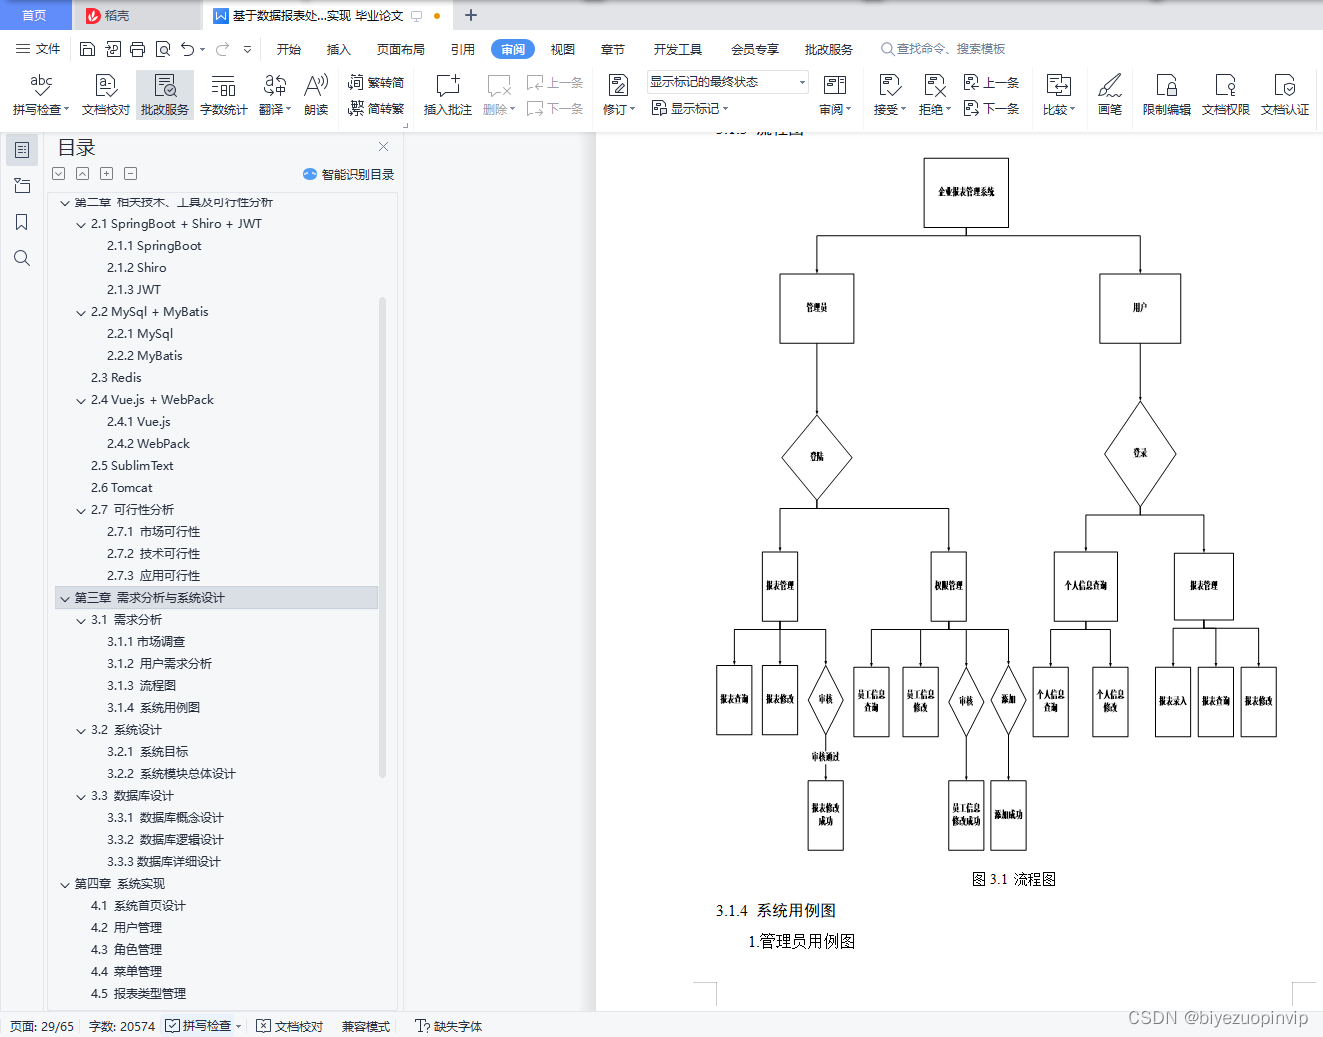Open the search icon in left sidebar

pyautogui.click(x=22, y=258)
